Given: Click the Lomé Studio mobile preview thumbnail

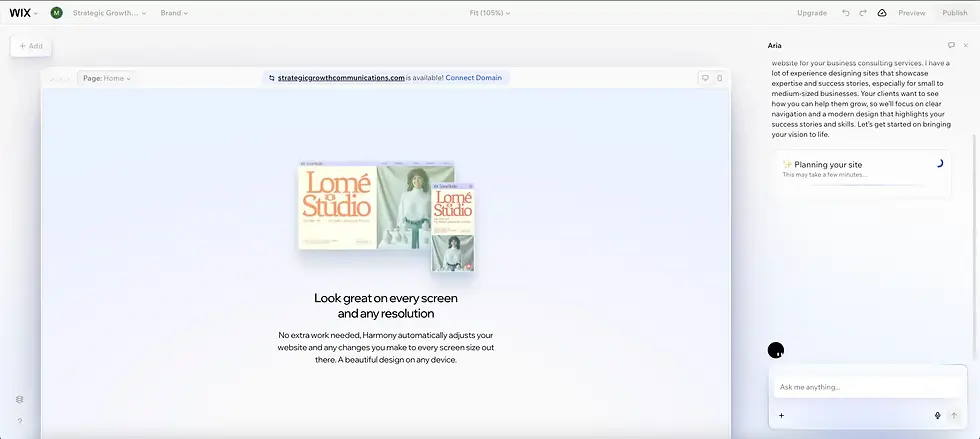Looking at the screenshot, I should point(452,227).
